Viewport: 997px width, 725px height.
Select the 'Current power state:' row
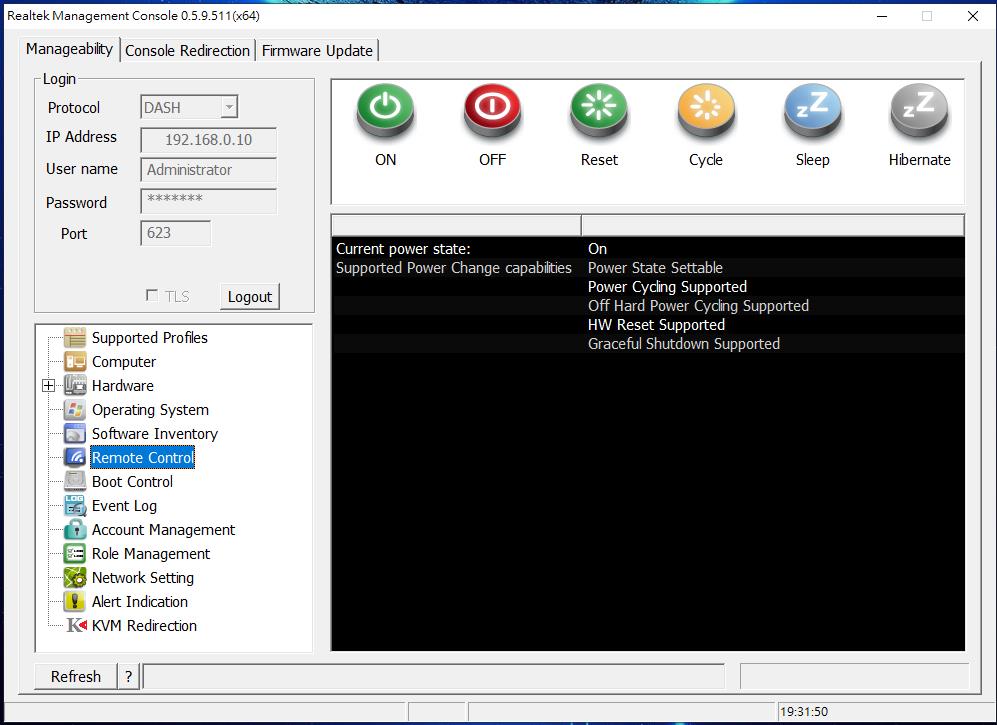point(648,249)
